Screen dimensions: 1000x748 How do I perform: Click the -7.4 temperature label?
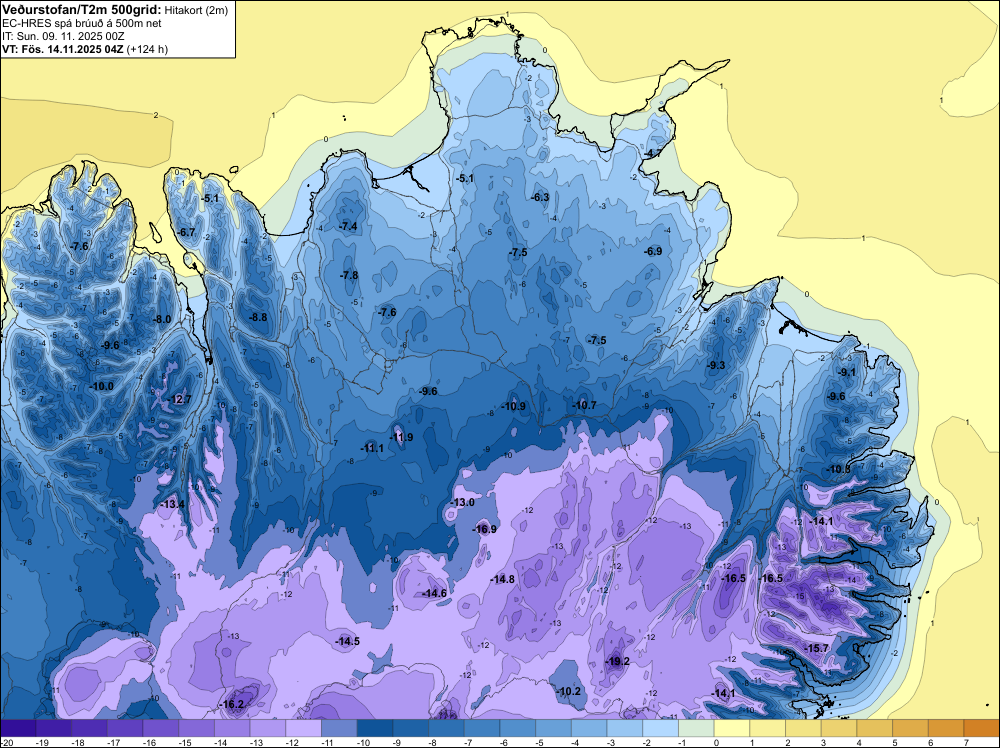pos(348,226)
